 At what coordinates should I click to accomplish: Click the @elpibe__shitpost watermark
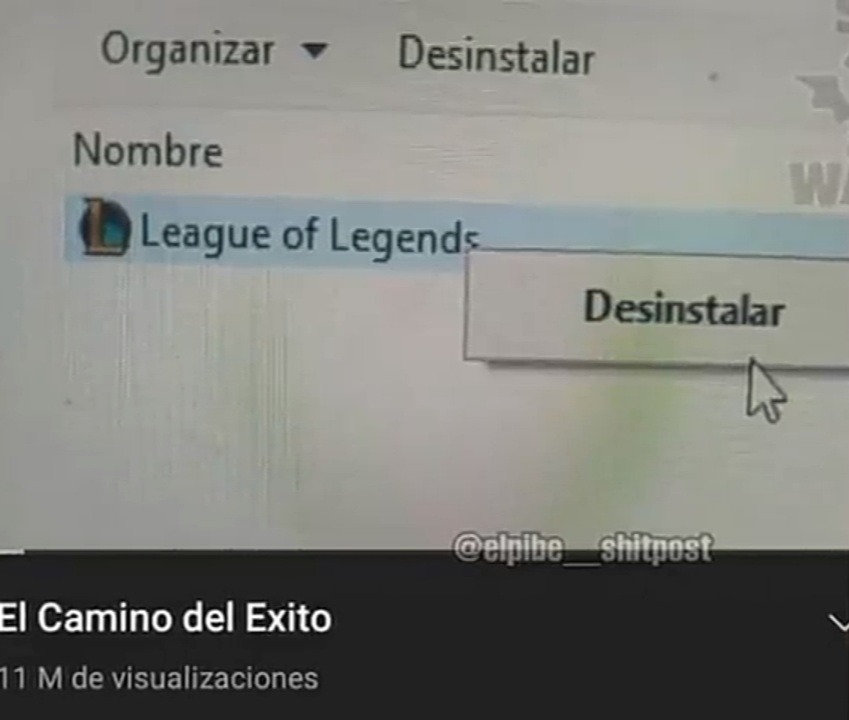point(583,548)
